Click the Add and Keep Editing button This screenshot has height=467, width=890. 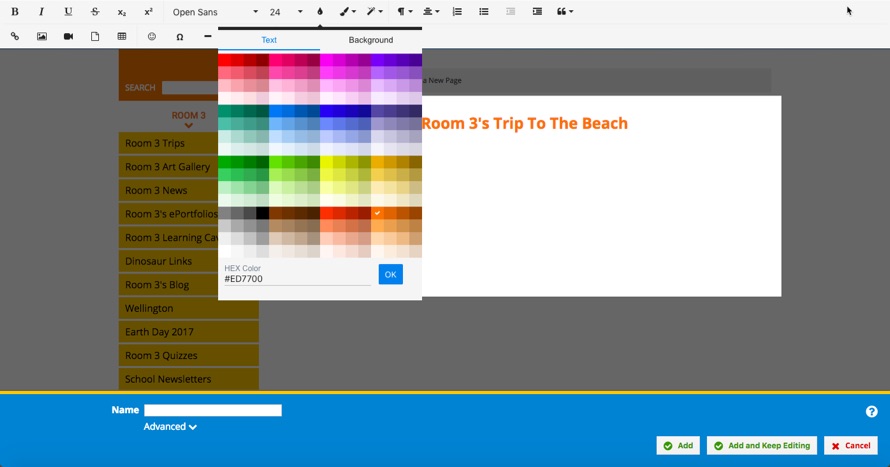coord(762,445)
